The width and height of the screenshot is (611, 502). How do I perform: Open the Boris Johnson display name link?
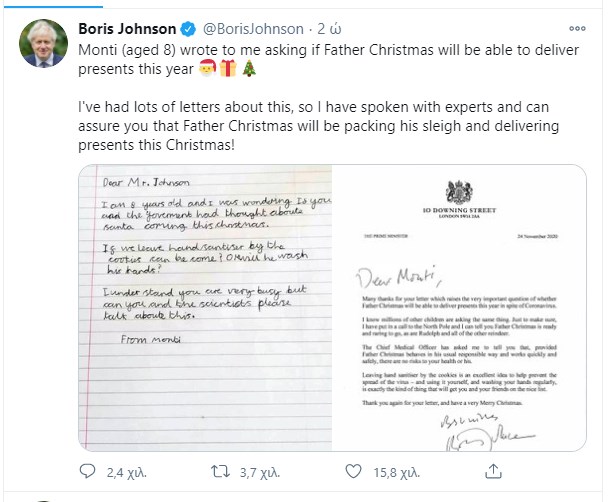click(x=128, y=28)
